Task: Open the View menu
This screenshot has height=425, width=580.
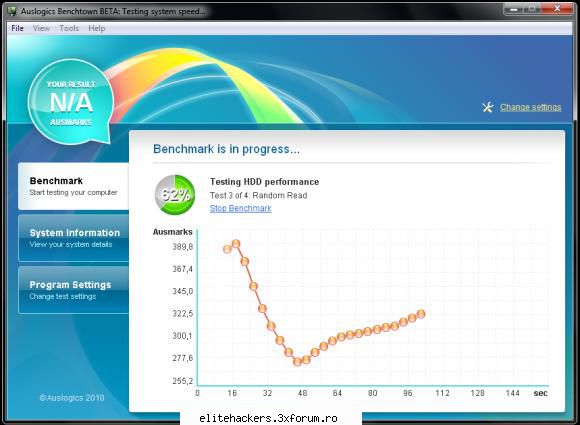Action: click(x=41, y=28)
